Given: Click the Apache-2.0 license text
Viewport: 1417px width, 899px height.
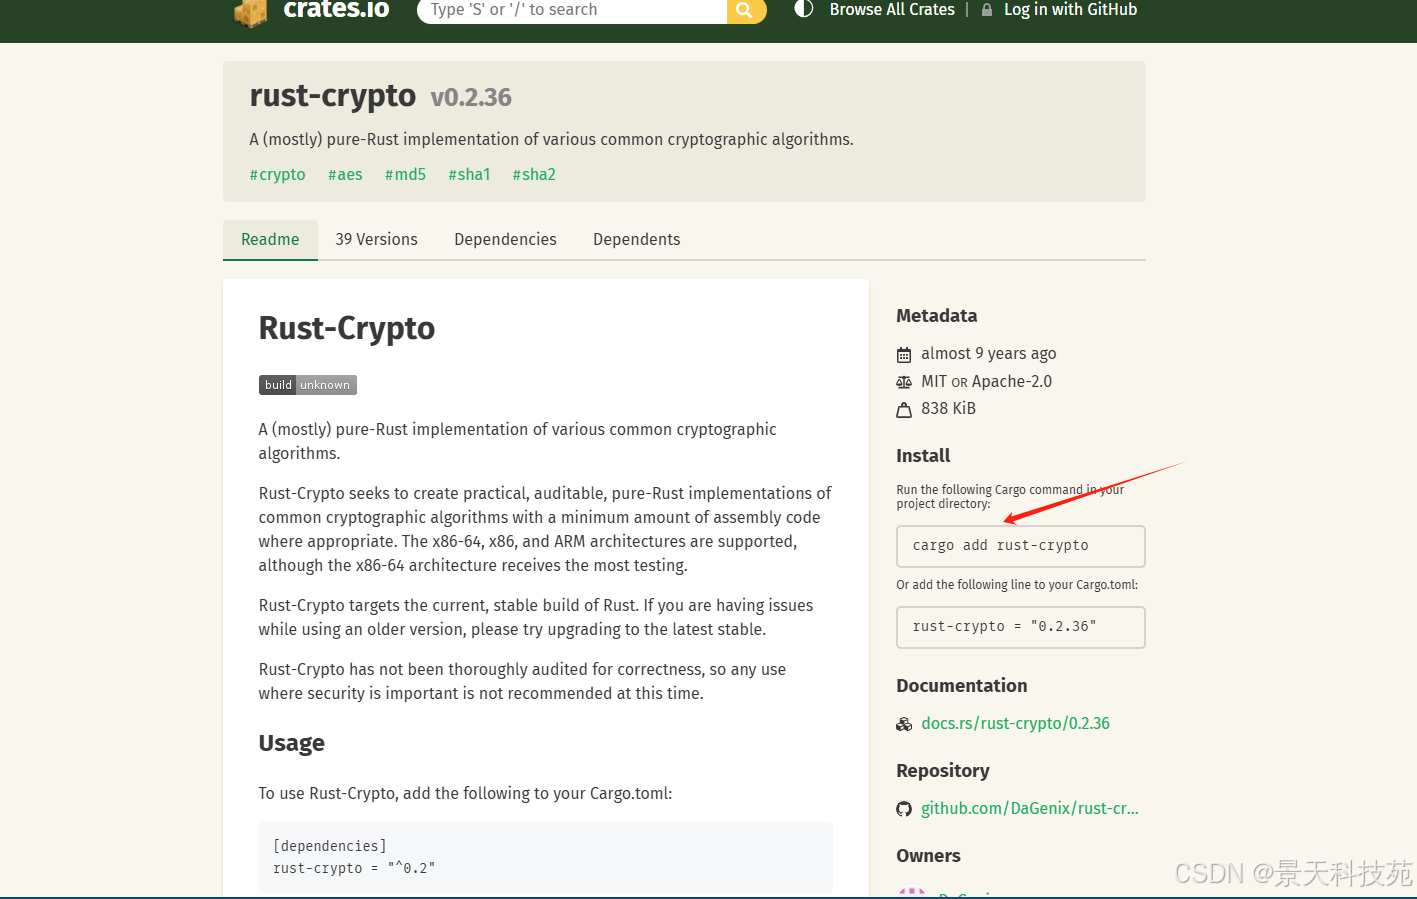Looking at the screenshot, I should (x=1011, y=381).
